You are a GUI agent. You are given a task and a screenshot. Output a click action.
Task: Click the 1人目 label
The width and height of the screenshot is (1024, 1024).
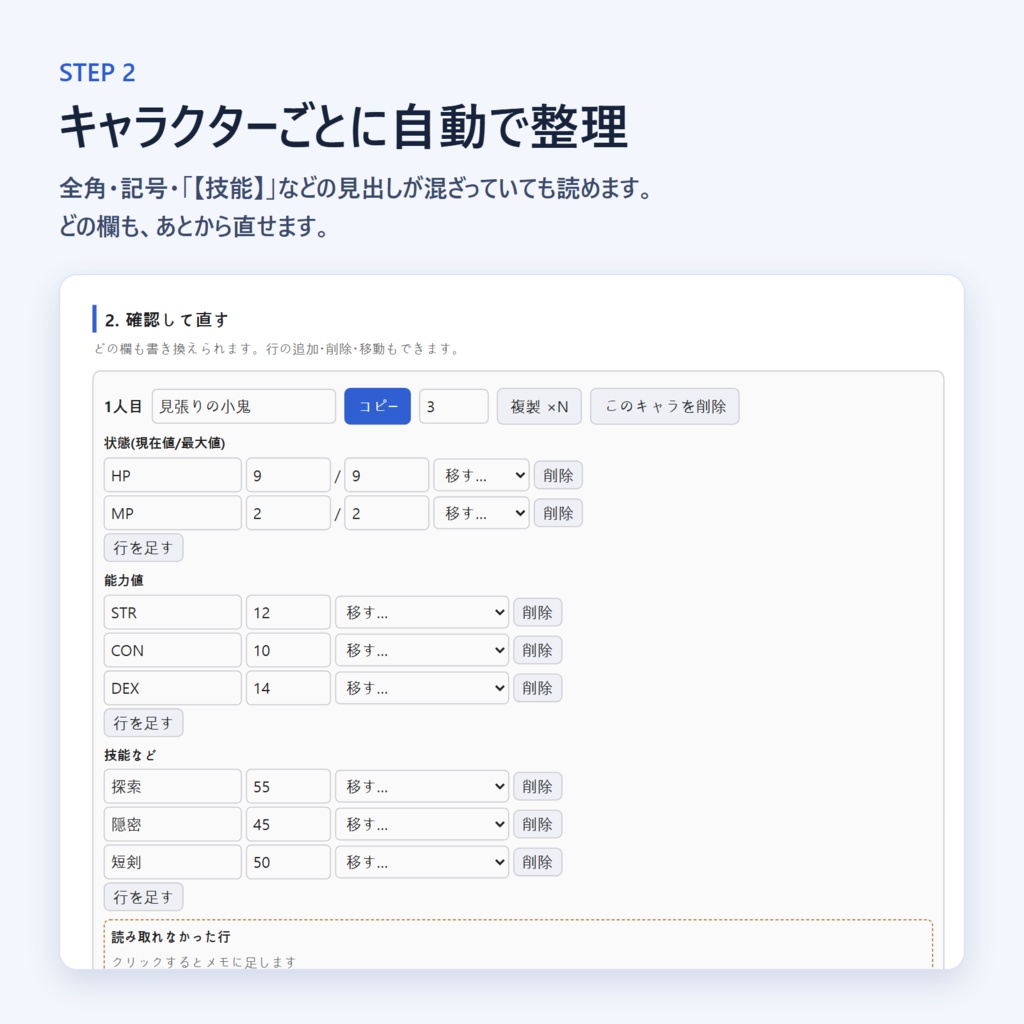tap(123, 406)
